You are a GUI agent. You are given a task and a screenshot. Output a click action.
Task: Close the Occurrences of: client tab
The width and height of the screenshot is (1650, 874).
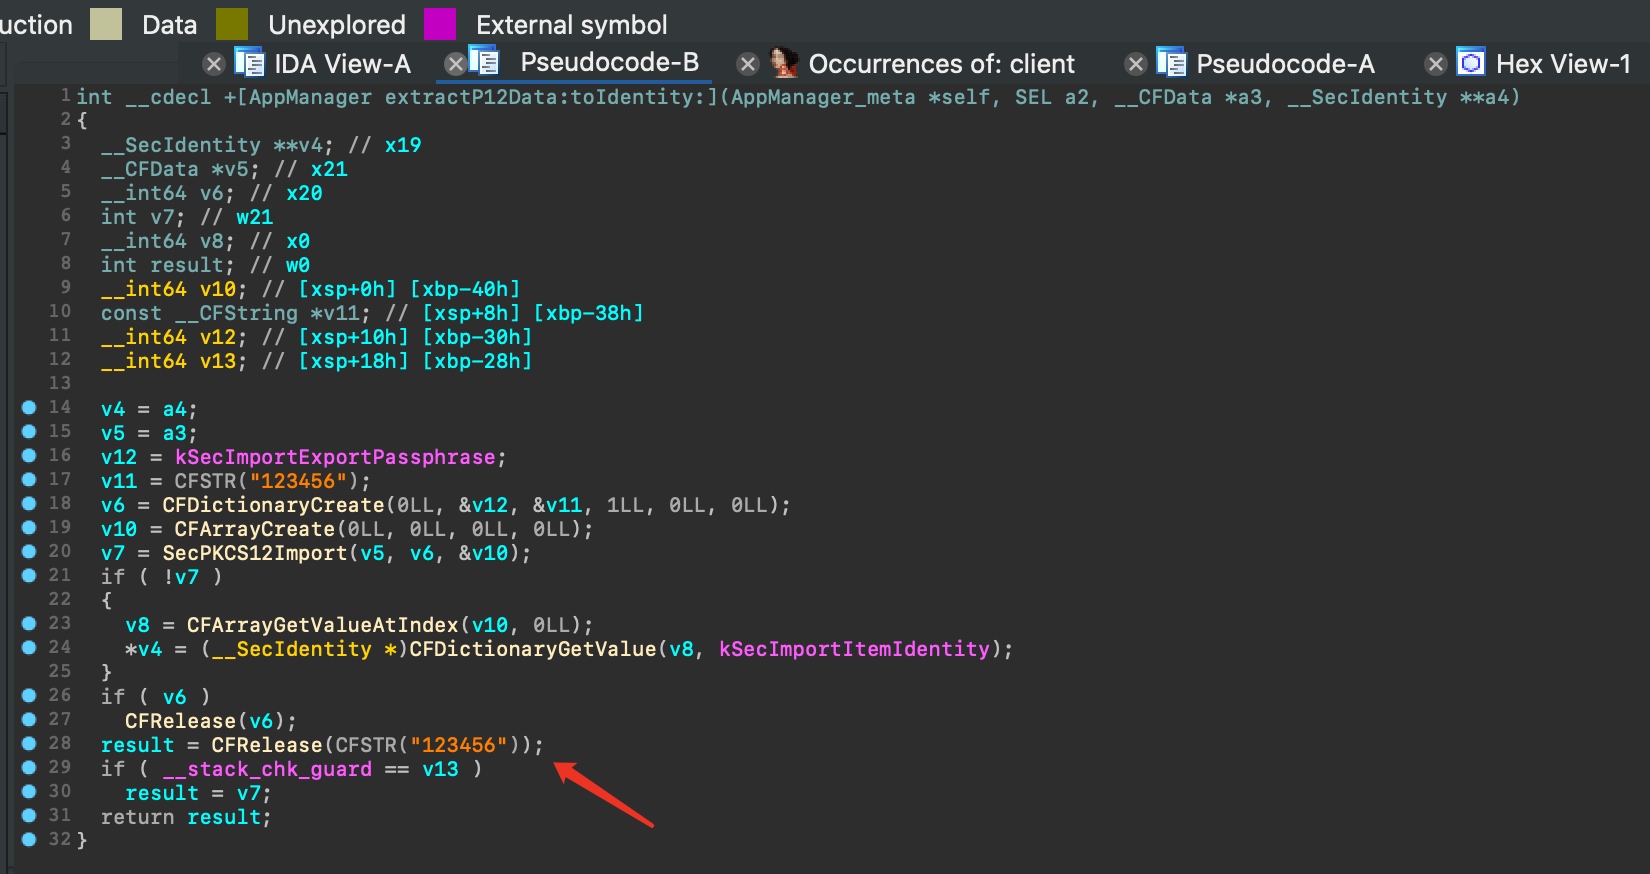[x=748, y=64]
